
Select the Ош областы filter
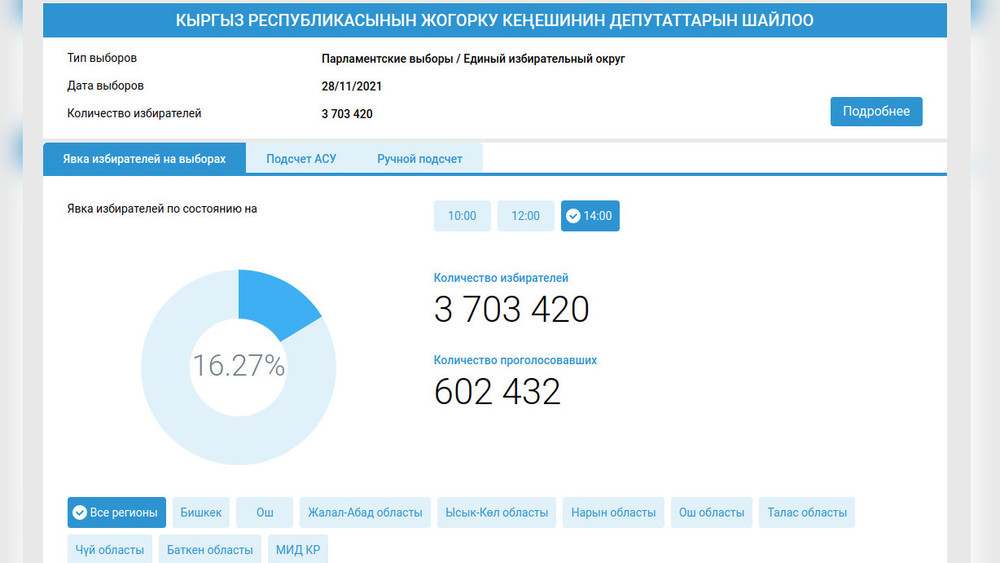click(x=711, y=513)
